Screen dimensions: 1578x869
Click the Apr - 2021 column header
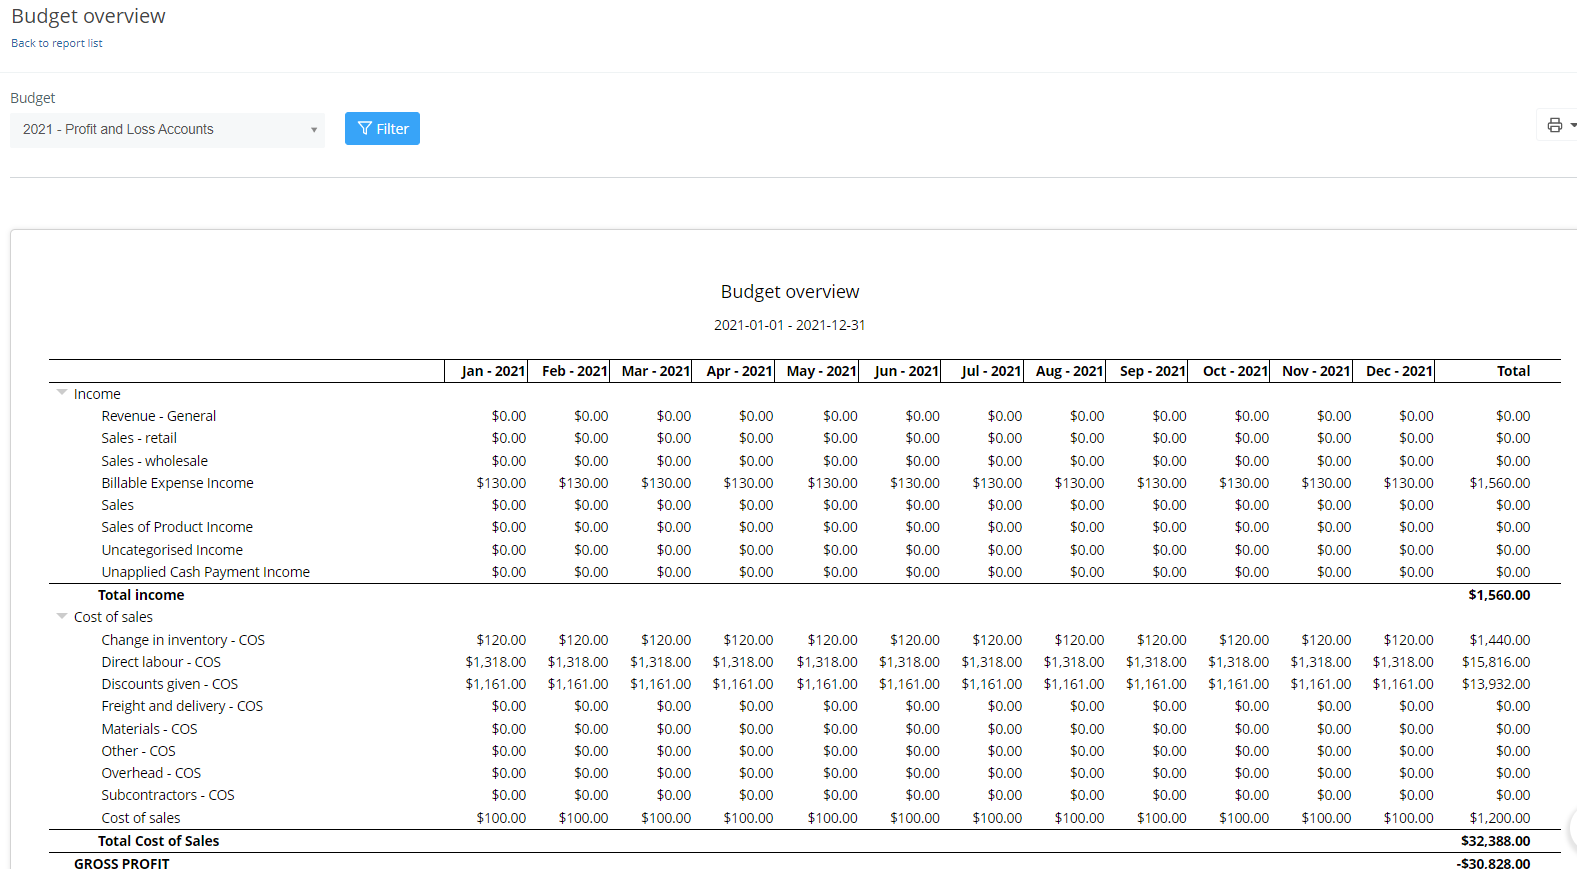click(733, 371)
